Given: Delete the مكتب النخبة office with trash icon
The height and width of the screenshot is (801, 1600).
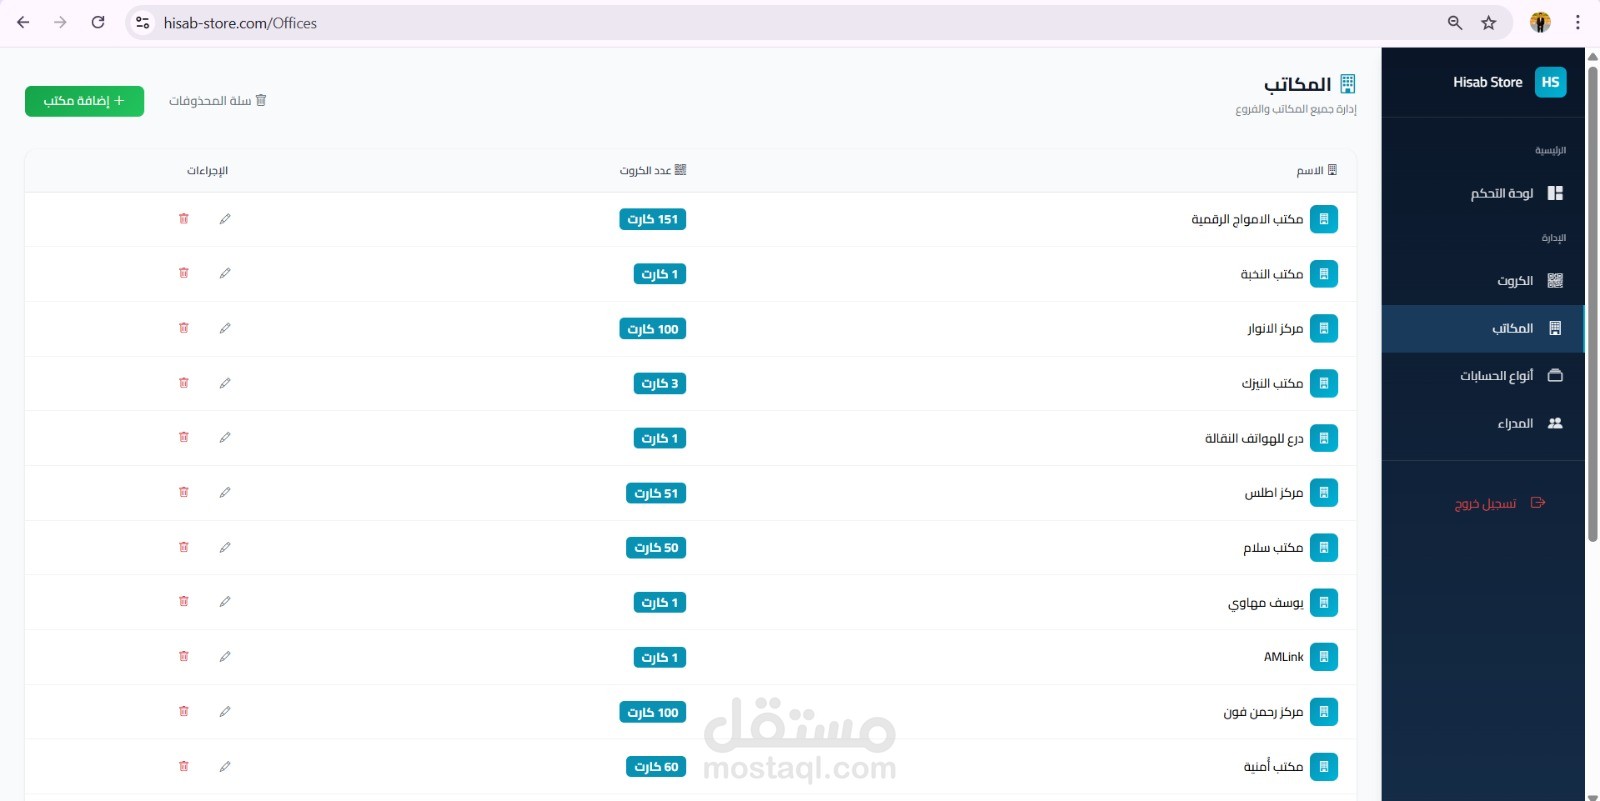Looking at the screenshot, I should pos(184,273).
